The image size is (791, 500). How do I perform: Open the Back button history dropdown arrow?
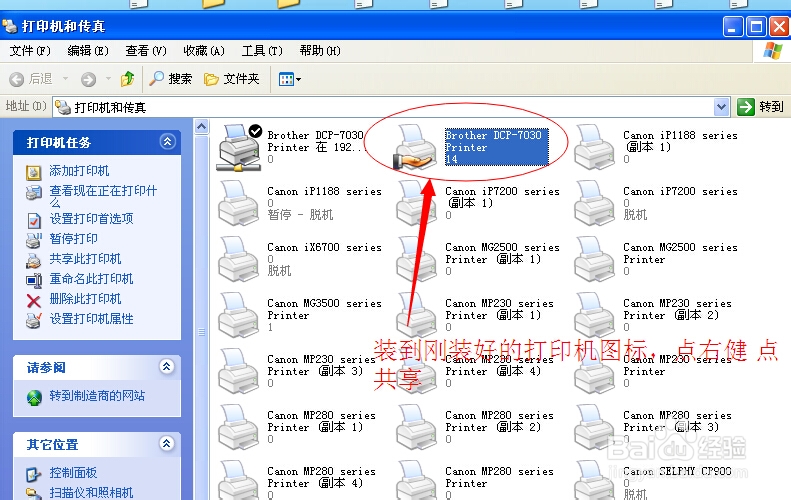[66, 79]
